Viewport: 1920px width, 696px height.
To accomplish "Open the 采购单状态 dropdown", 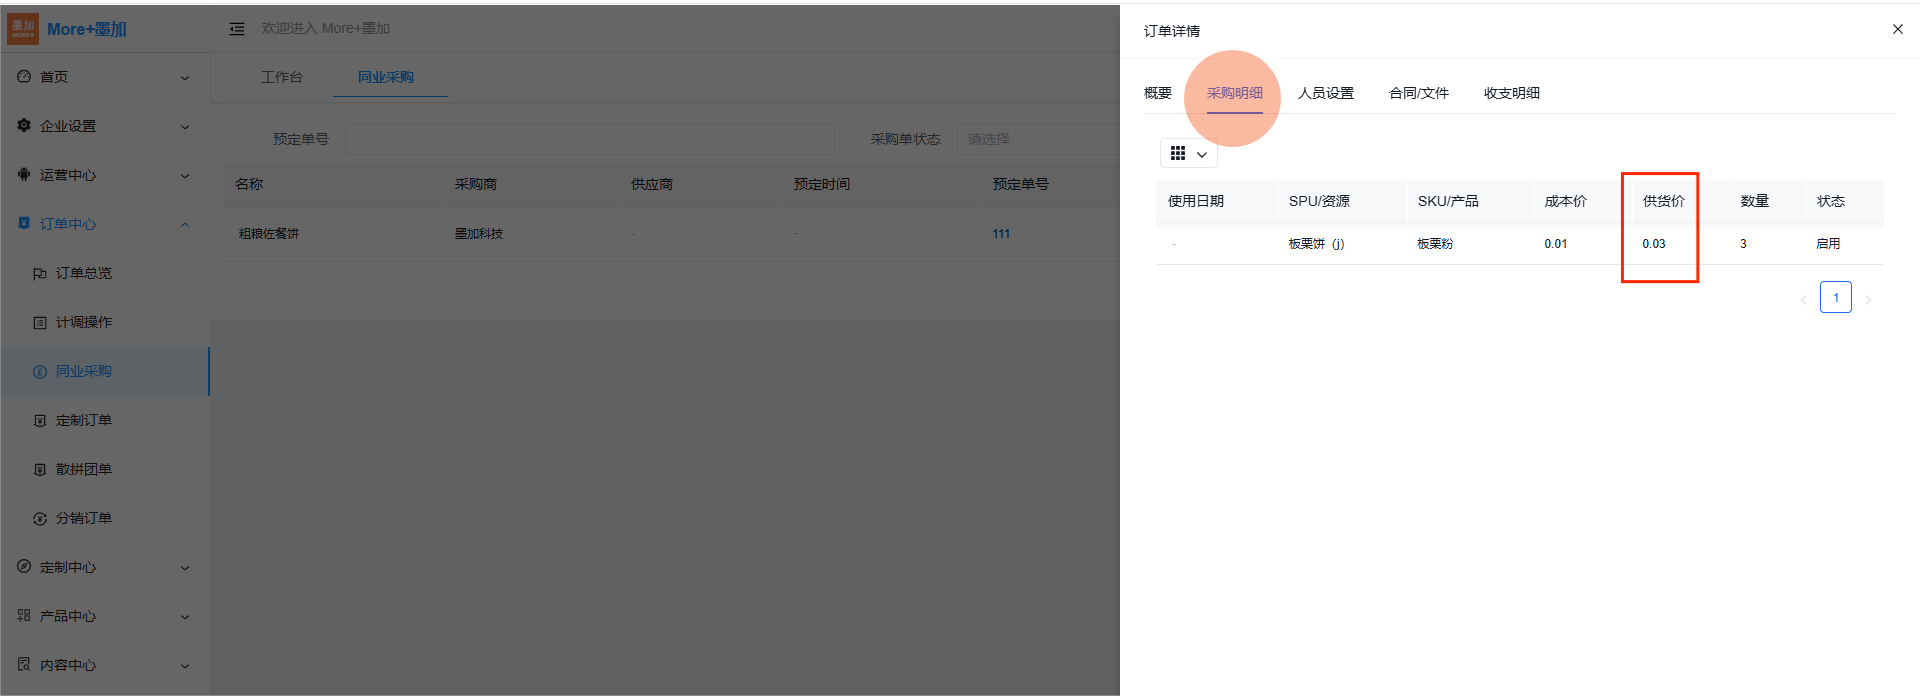I will click(x=1037, y=139).
